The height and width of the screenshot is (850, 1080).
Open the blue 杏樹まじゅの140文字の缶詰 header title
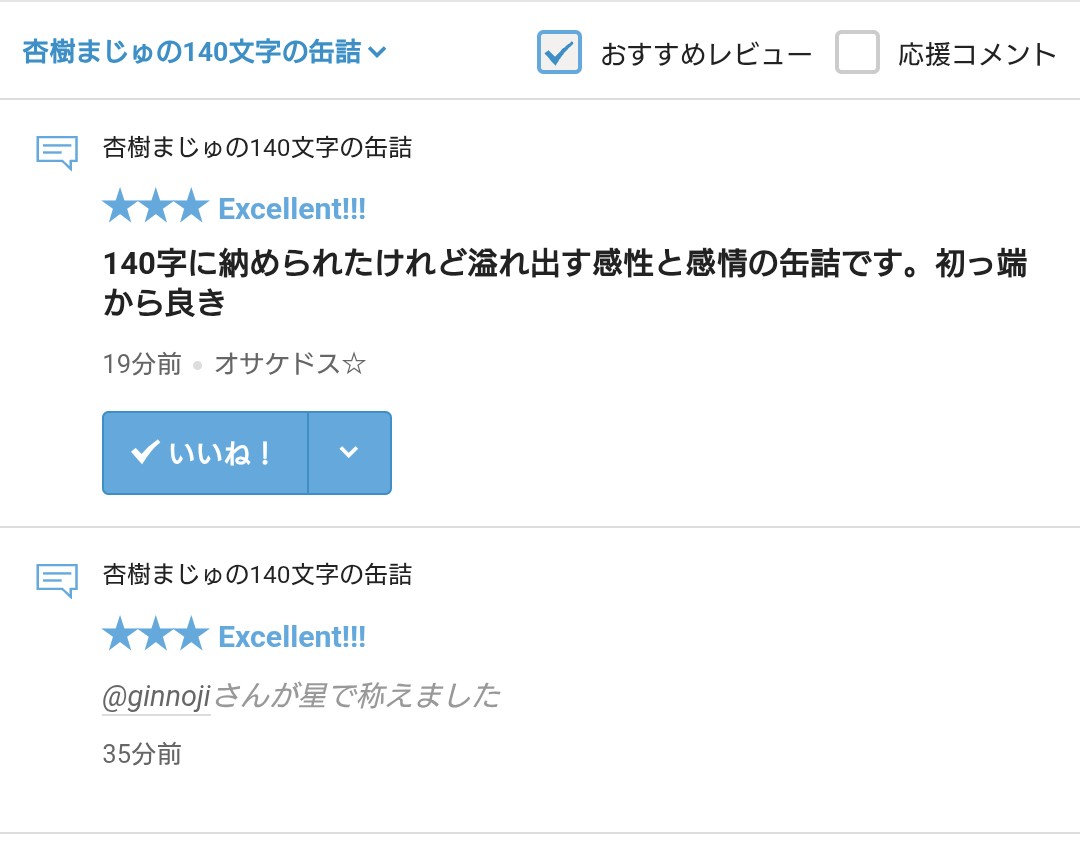192,53
